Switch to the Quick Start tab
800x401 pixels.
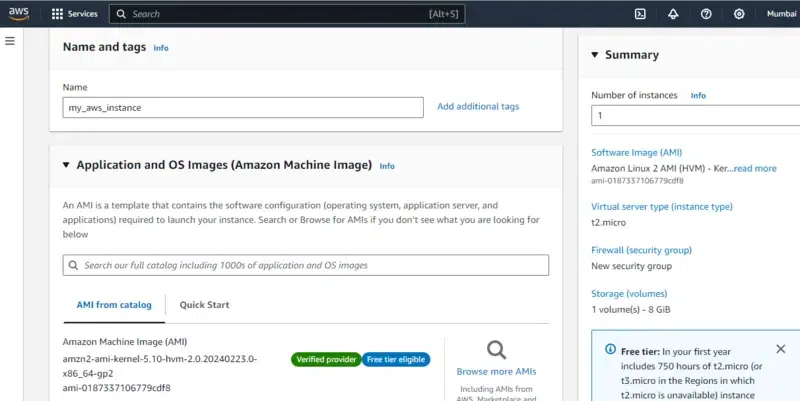point(205,305)
